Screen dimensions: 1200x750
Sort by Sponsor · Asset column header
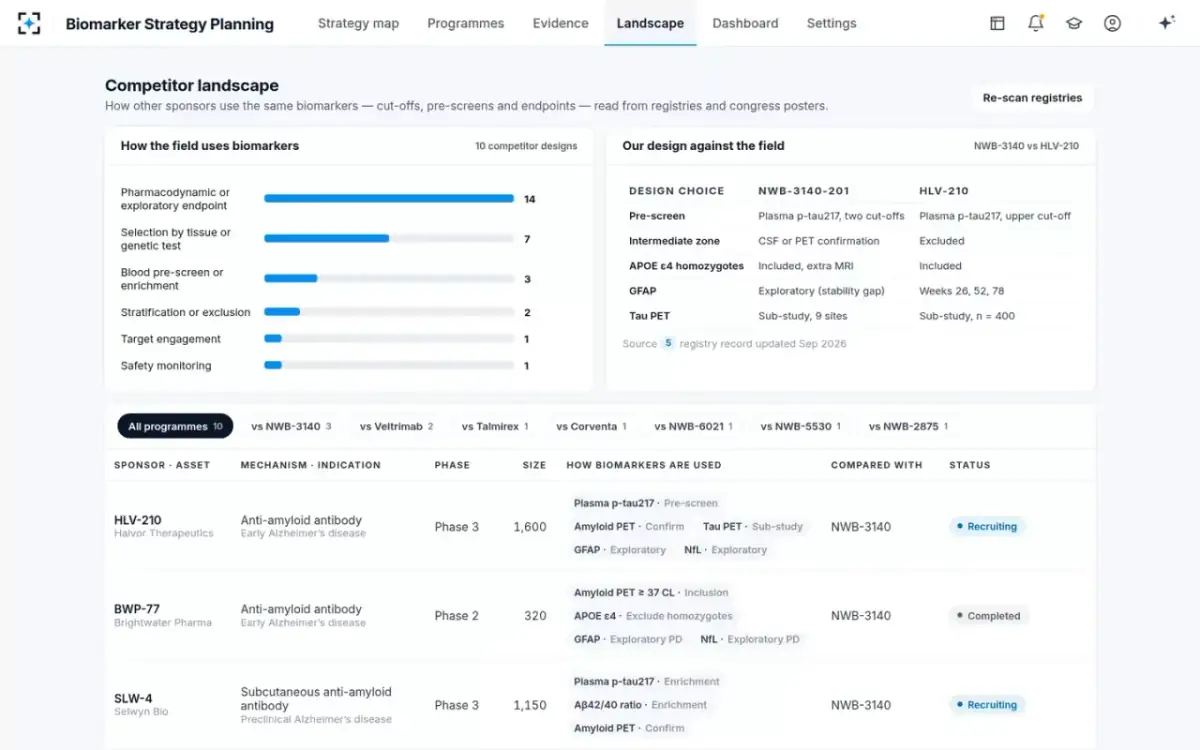[x=162, y=465]
